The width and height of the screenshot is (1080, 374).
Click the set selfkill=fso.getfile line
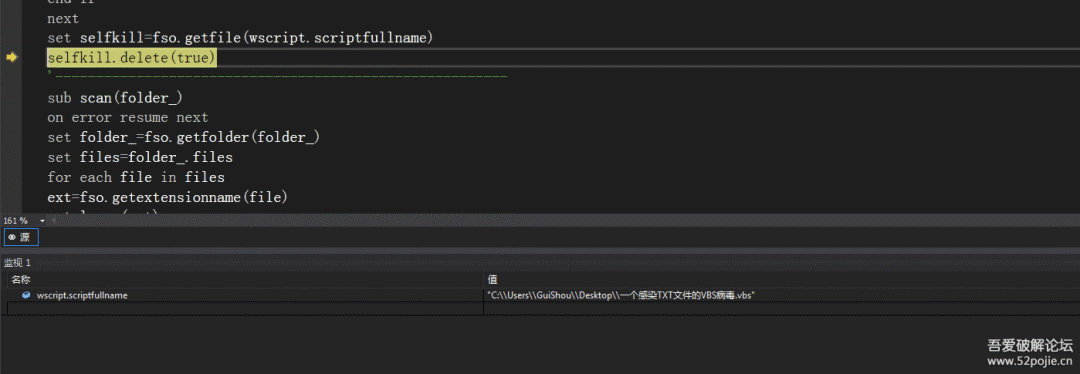point(240,38)
